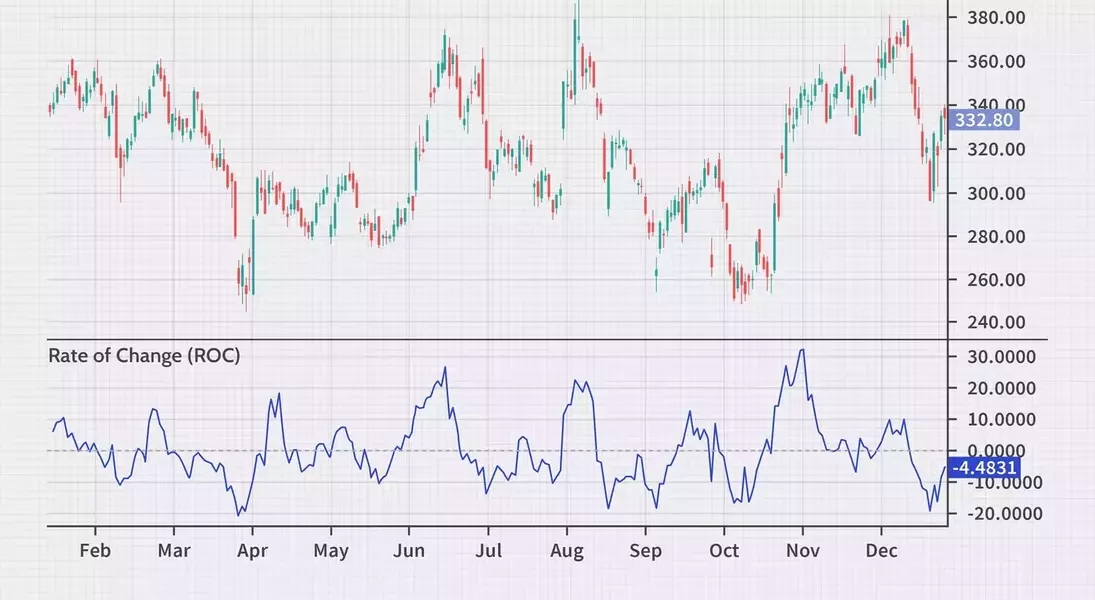This screenshot has height=600, width=1095.
Task: Click the Mar month marker
Action: 174,550
